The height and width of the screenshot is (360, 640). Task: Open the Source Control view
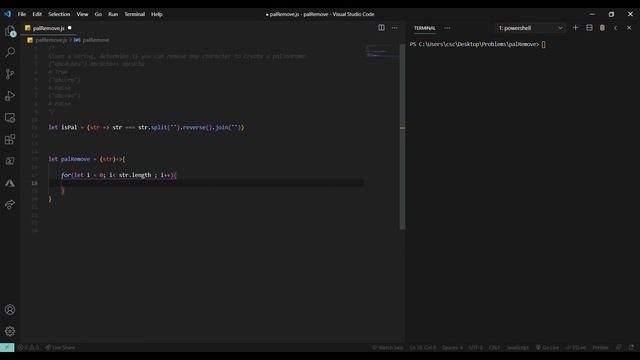(10, 74)
